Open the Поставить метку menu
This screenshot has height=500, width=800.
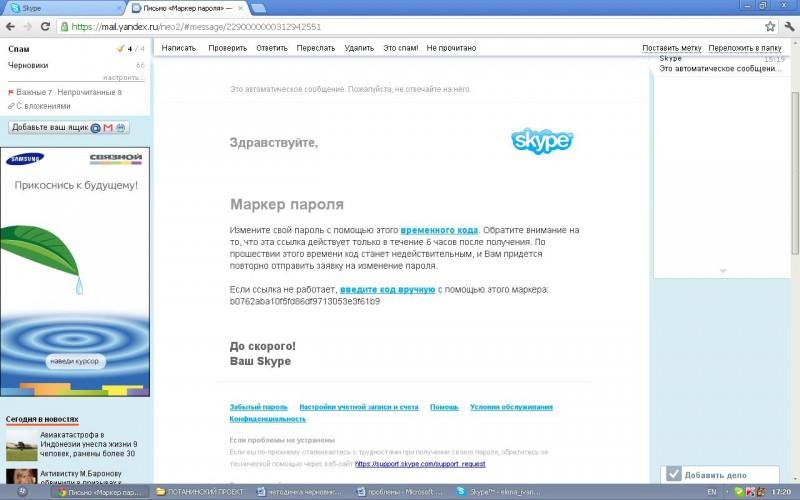pyautogui.click(x=672, y=48)
